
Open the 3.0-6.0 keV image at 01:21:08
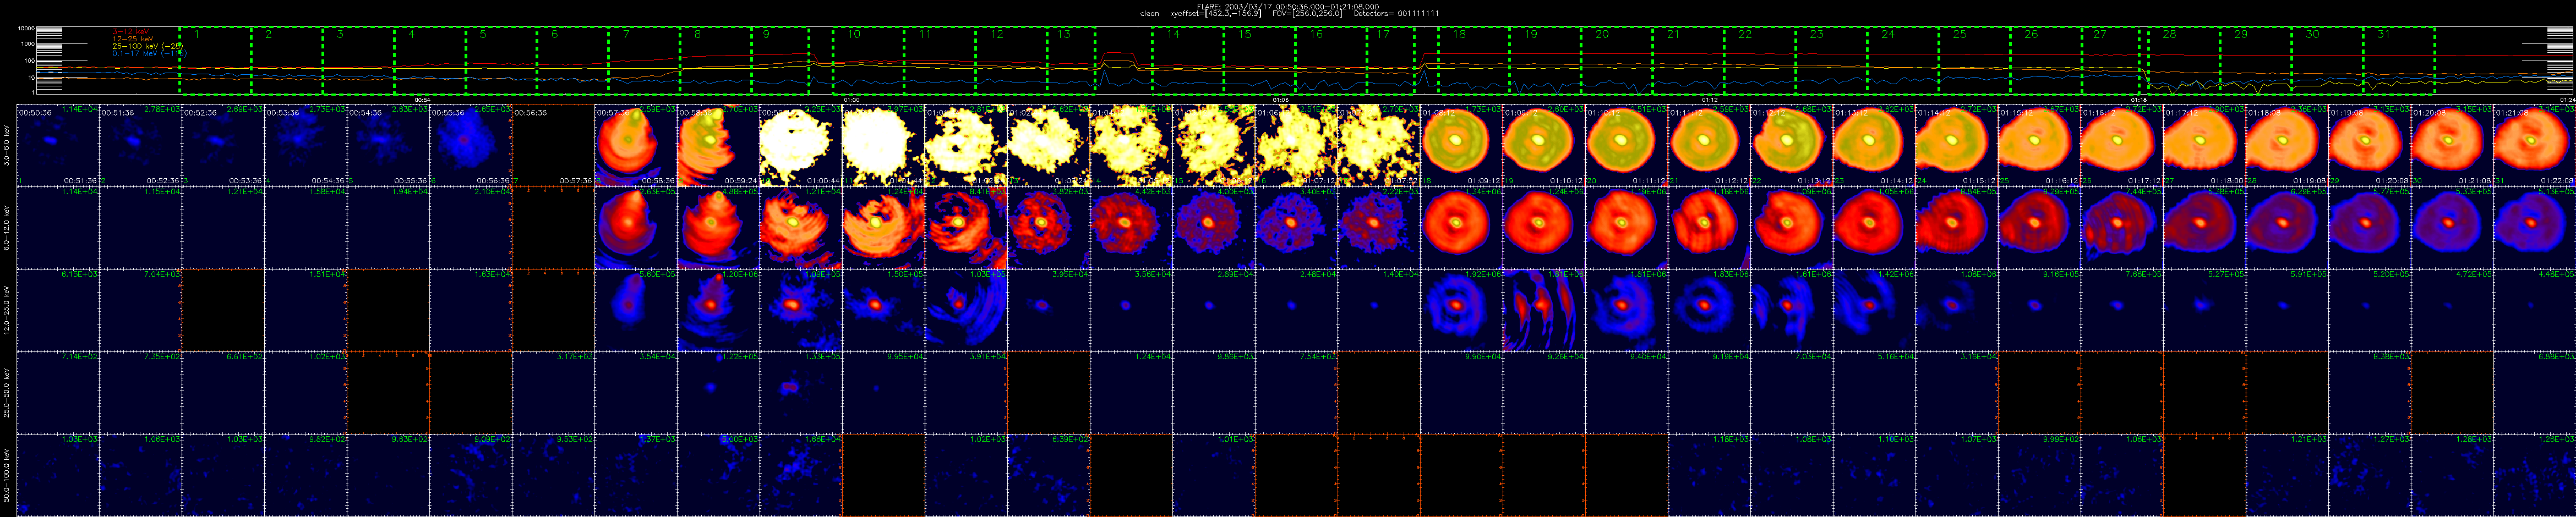(x=2534, y=145)
